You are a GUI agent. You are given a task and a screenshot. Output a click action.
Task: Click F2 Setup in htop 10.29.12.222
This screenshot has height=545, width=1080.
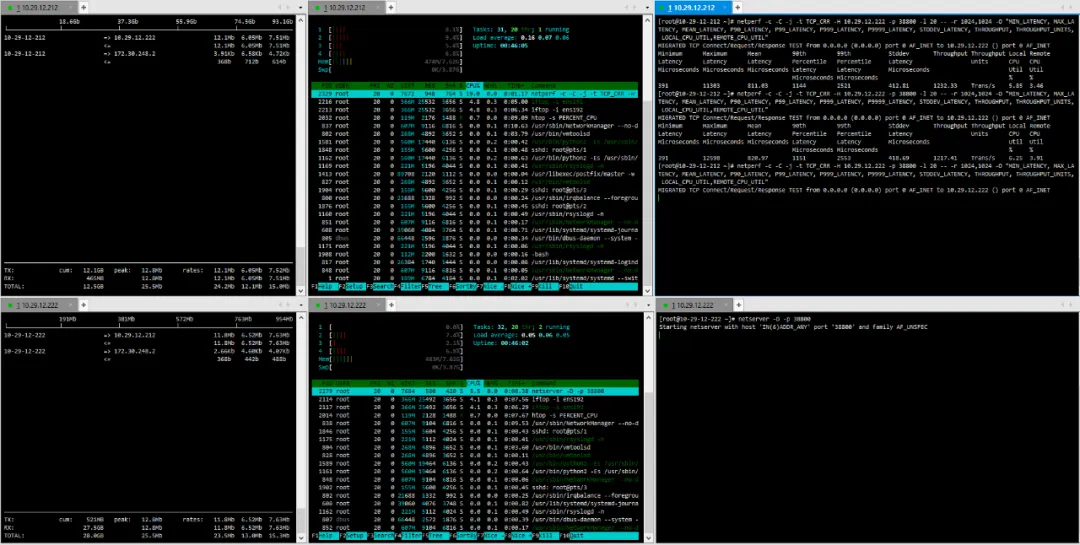tap(351, 535)
